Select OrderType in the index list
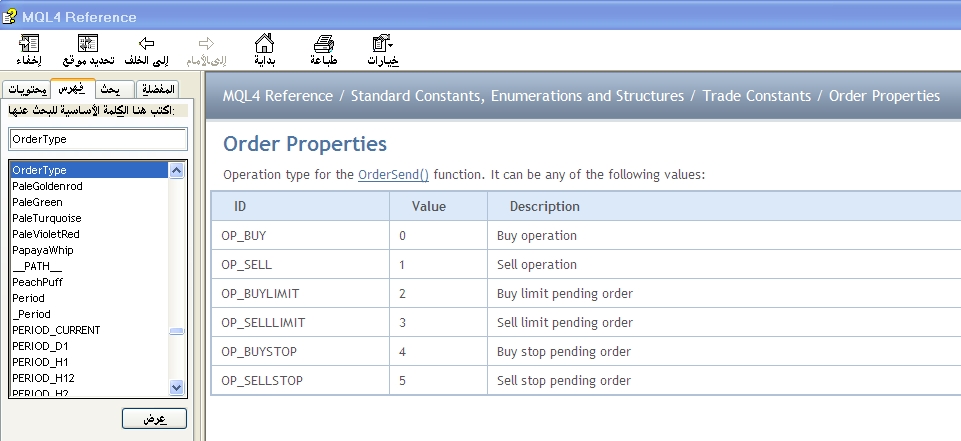961x441 pixels. pyautogui.click(x=89, y=170)
